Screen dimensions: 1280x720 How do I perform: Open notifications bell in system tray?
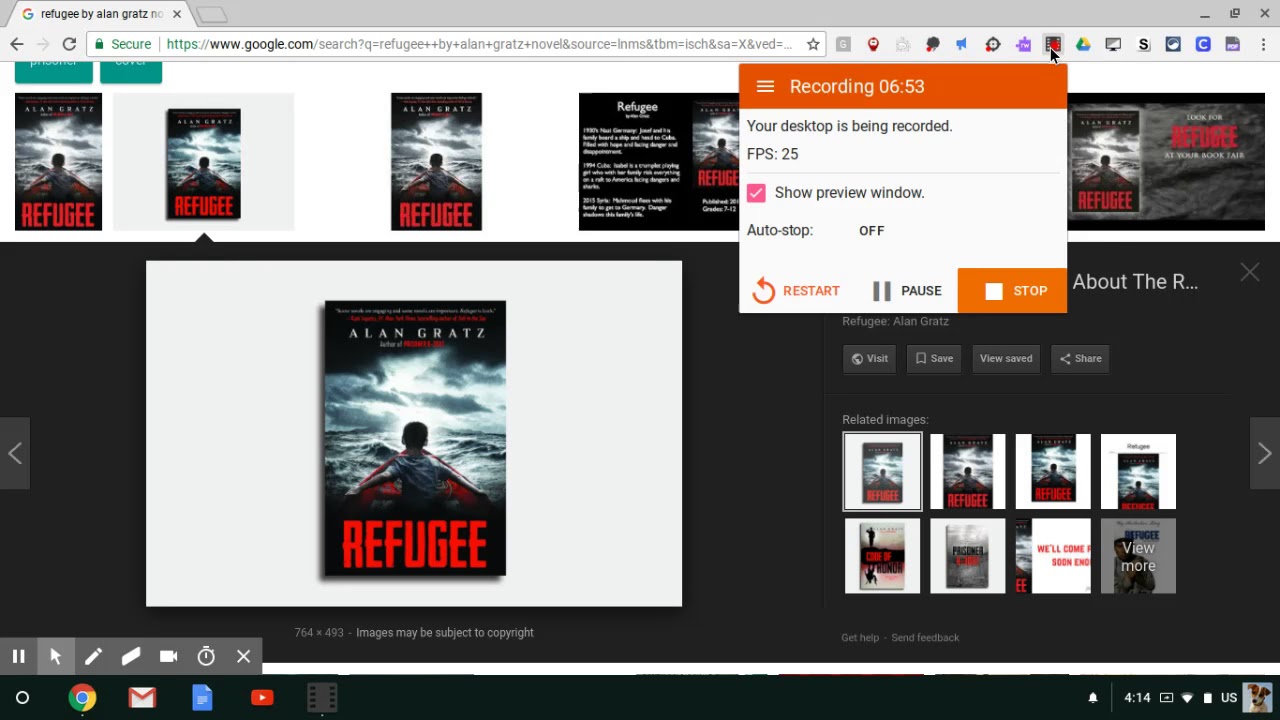(x=1093, y=697)
